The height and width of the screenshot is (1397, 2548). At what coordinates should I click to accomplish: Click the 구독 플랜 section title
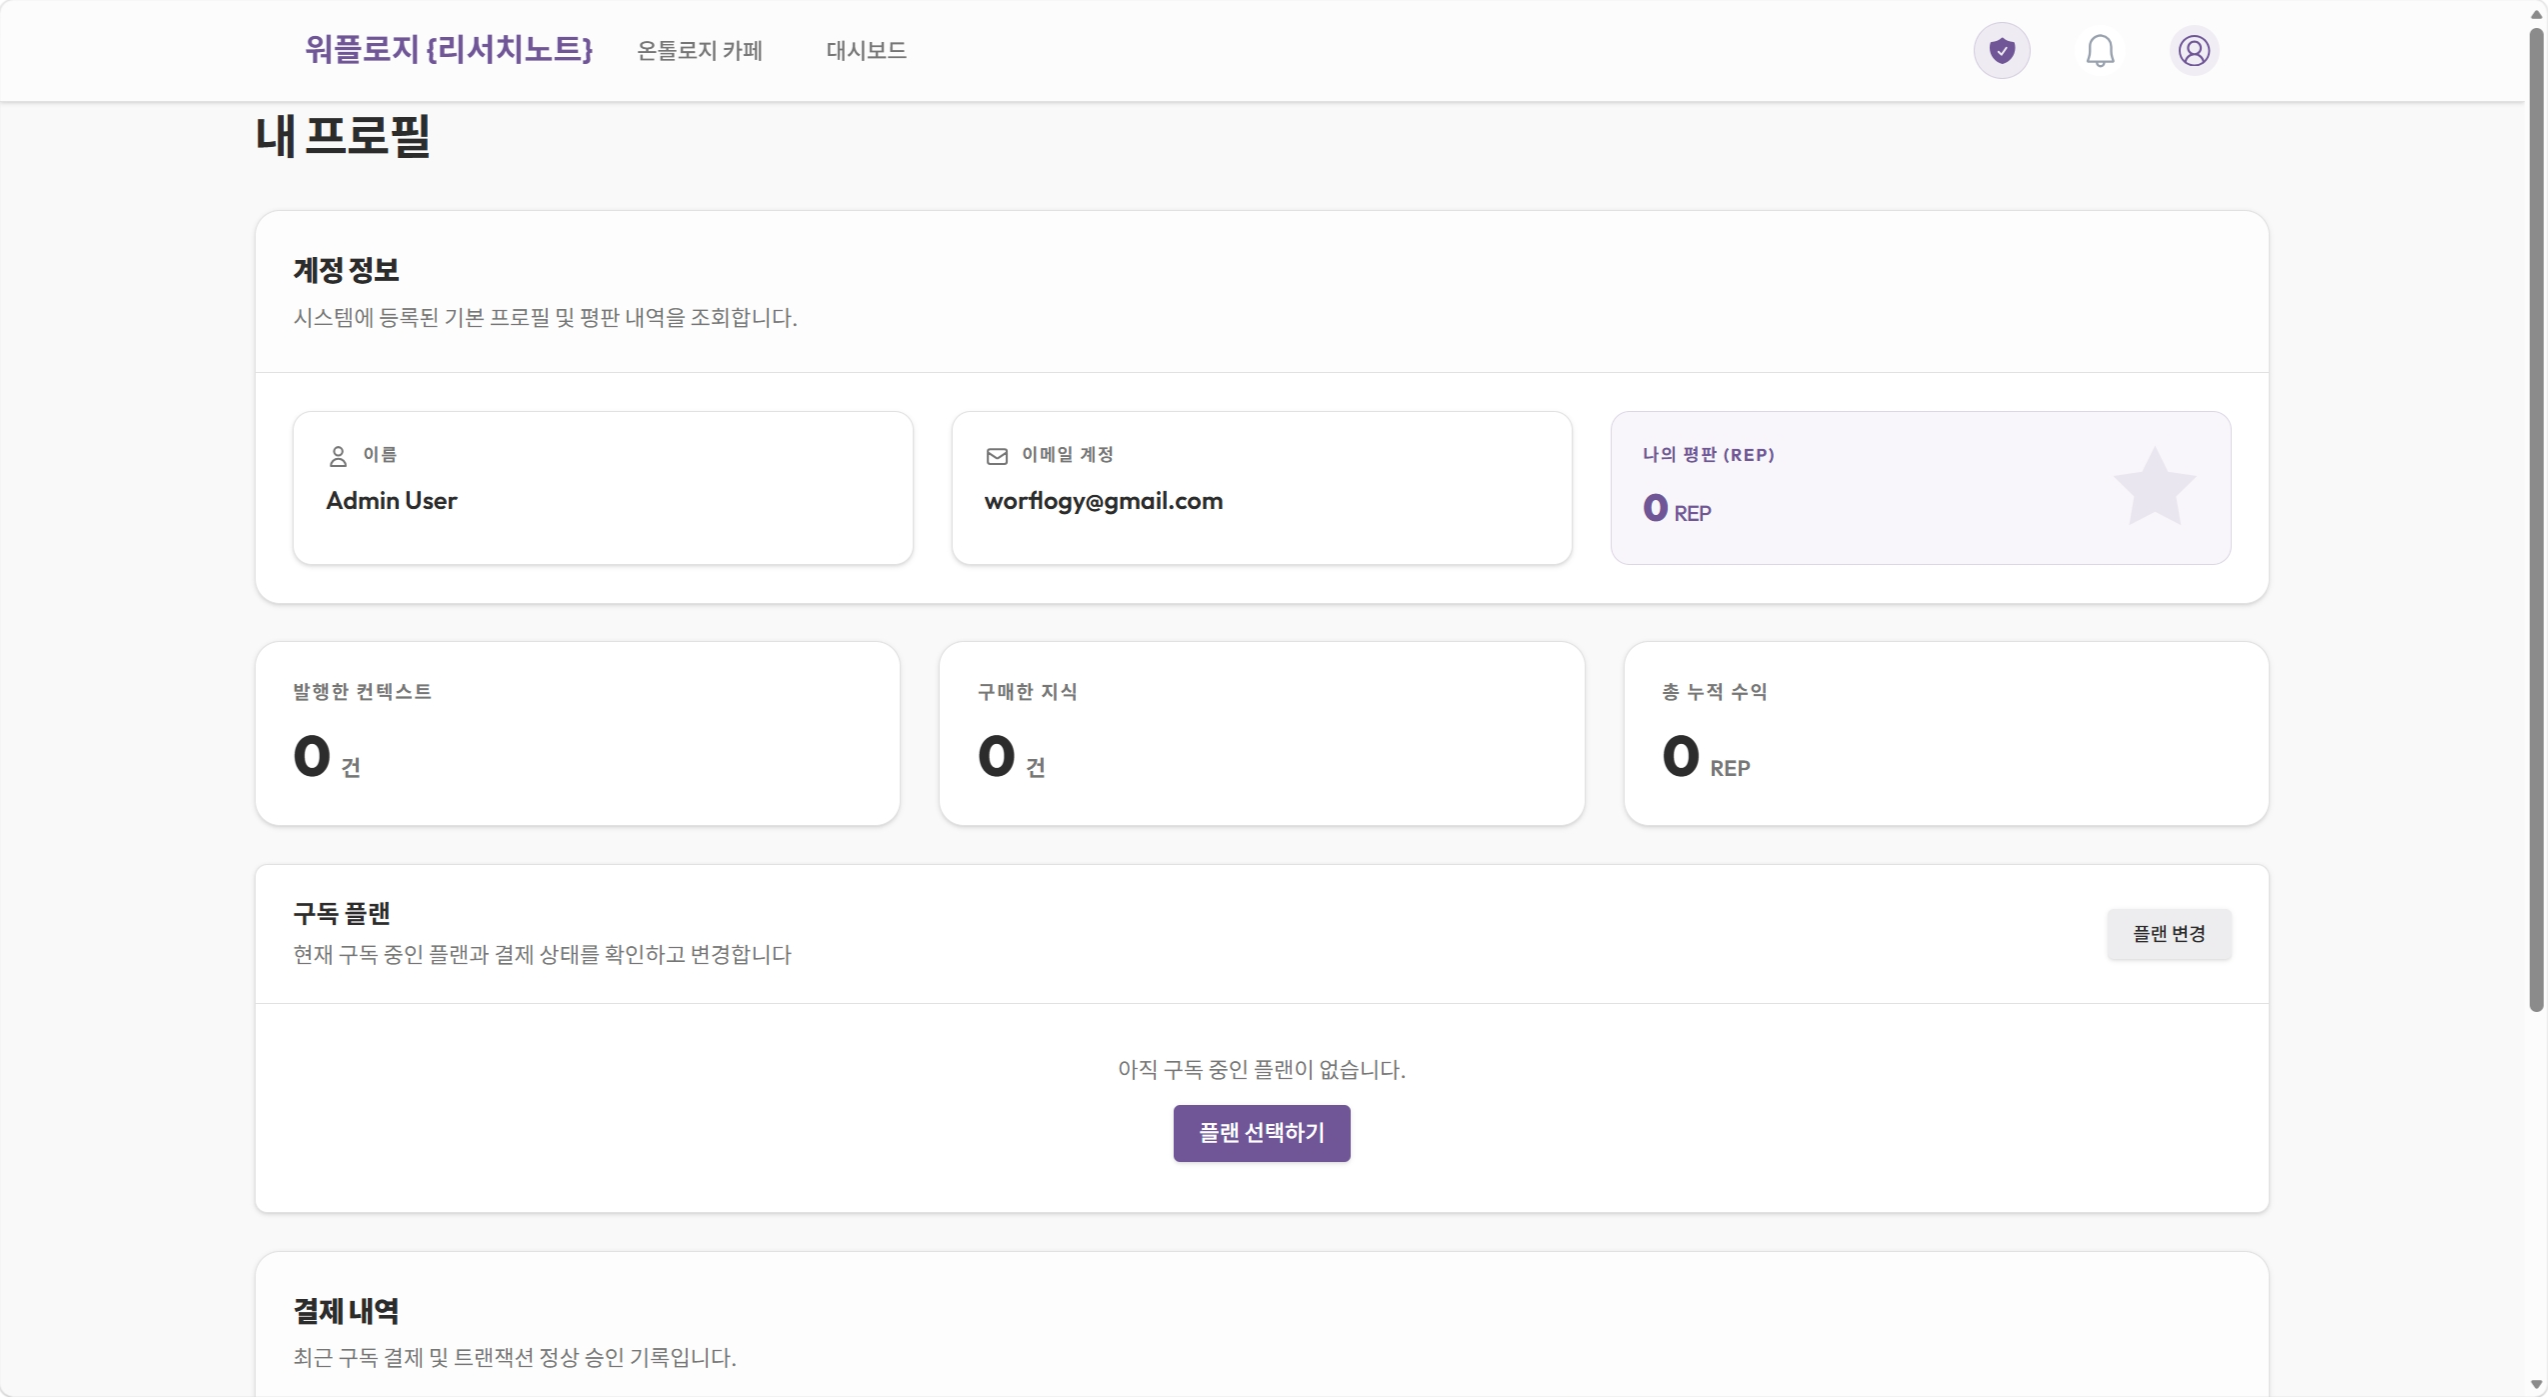[x=341, y=913]
